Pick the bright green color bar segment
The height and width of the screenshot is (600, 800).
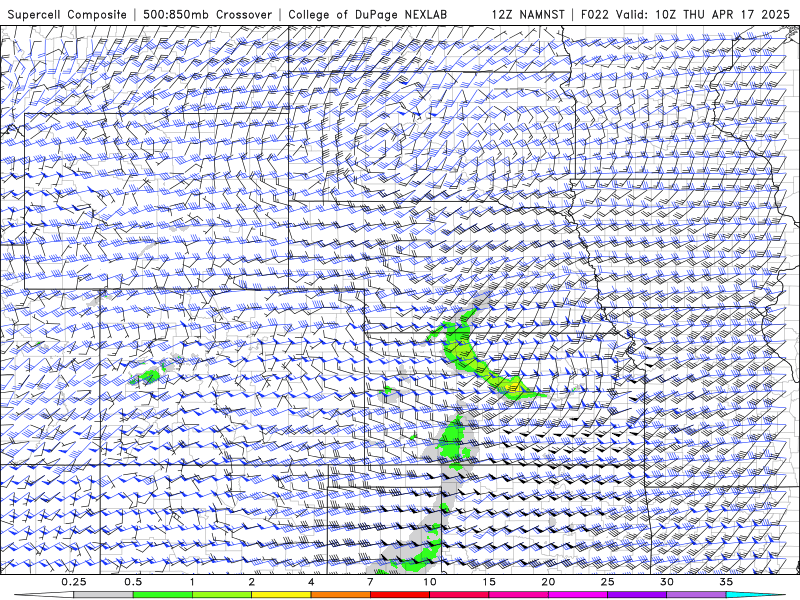(x=163, y=595)
